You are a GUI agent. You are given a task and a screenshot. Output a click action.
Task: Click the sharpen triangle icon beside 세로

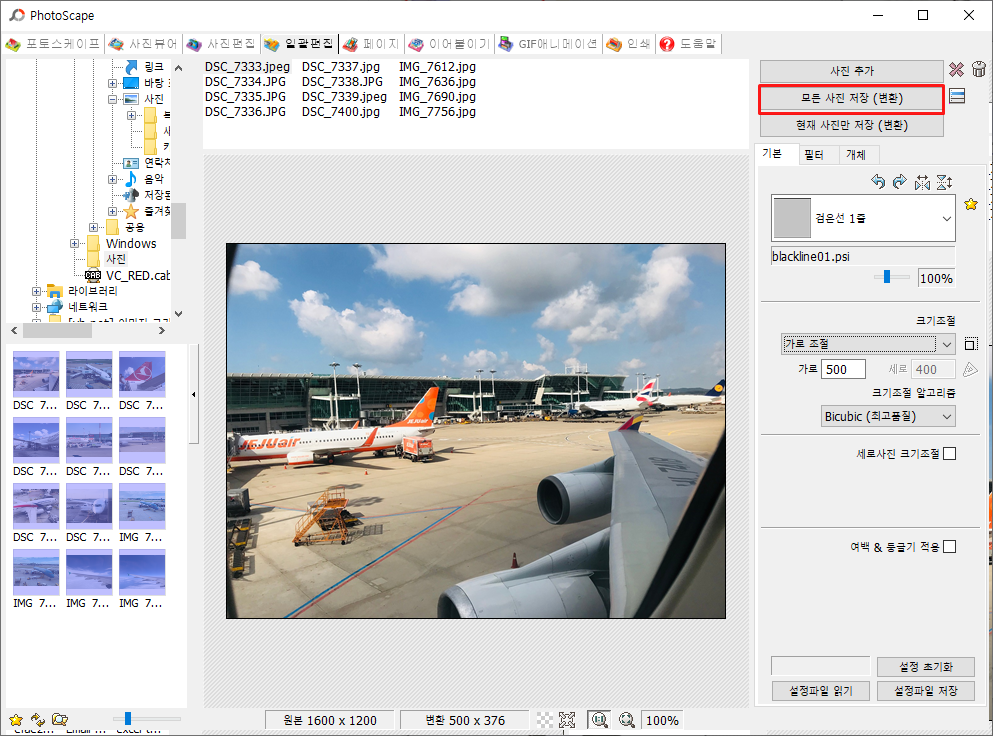[x=970, y=369]
